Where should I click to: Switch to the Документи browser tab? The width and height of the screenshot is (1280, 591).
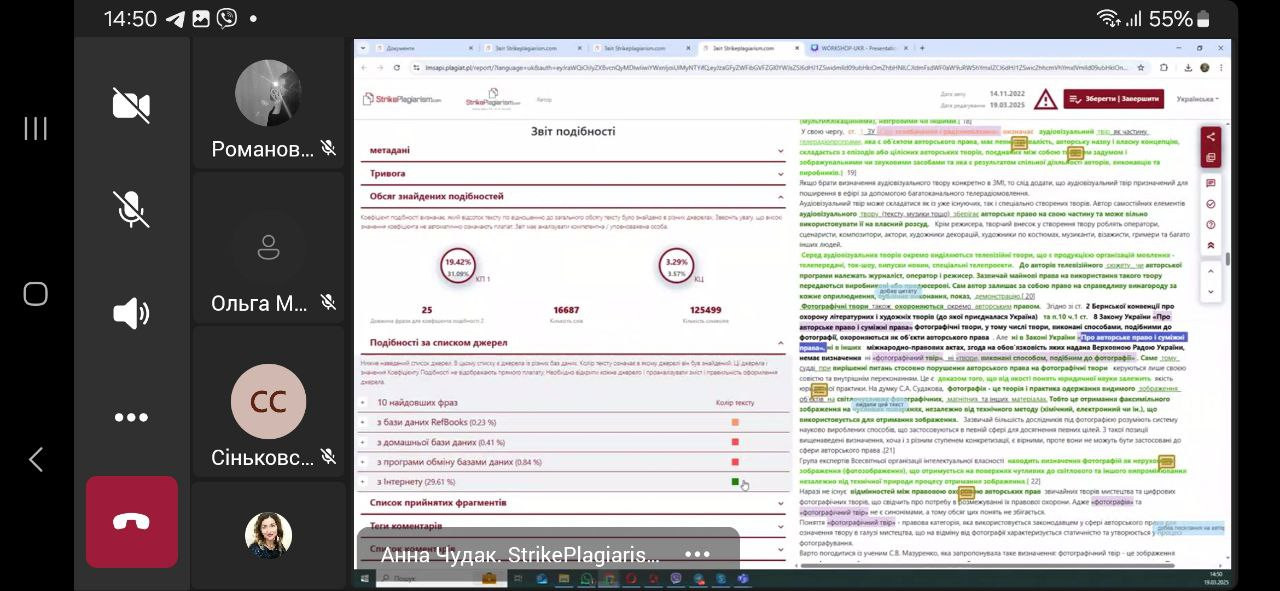[425, 48]
